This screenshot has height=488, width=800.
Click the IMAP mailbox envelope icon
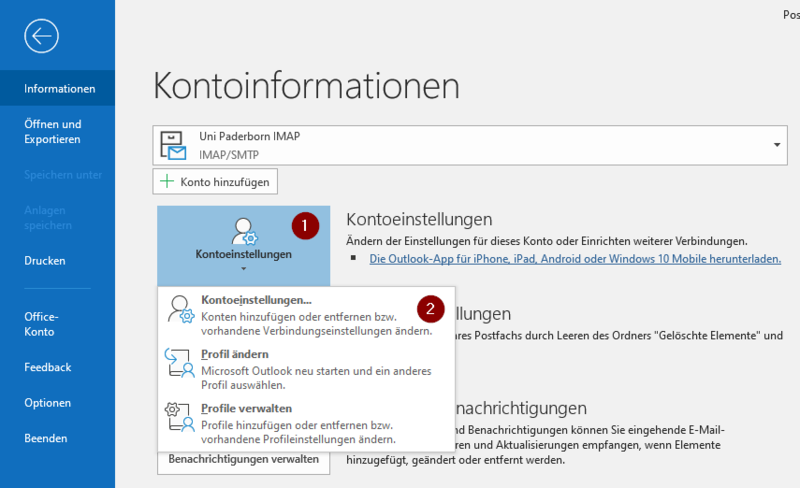(173, 145)
